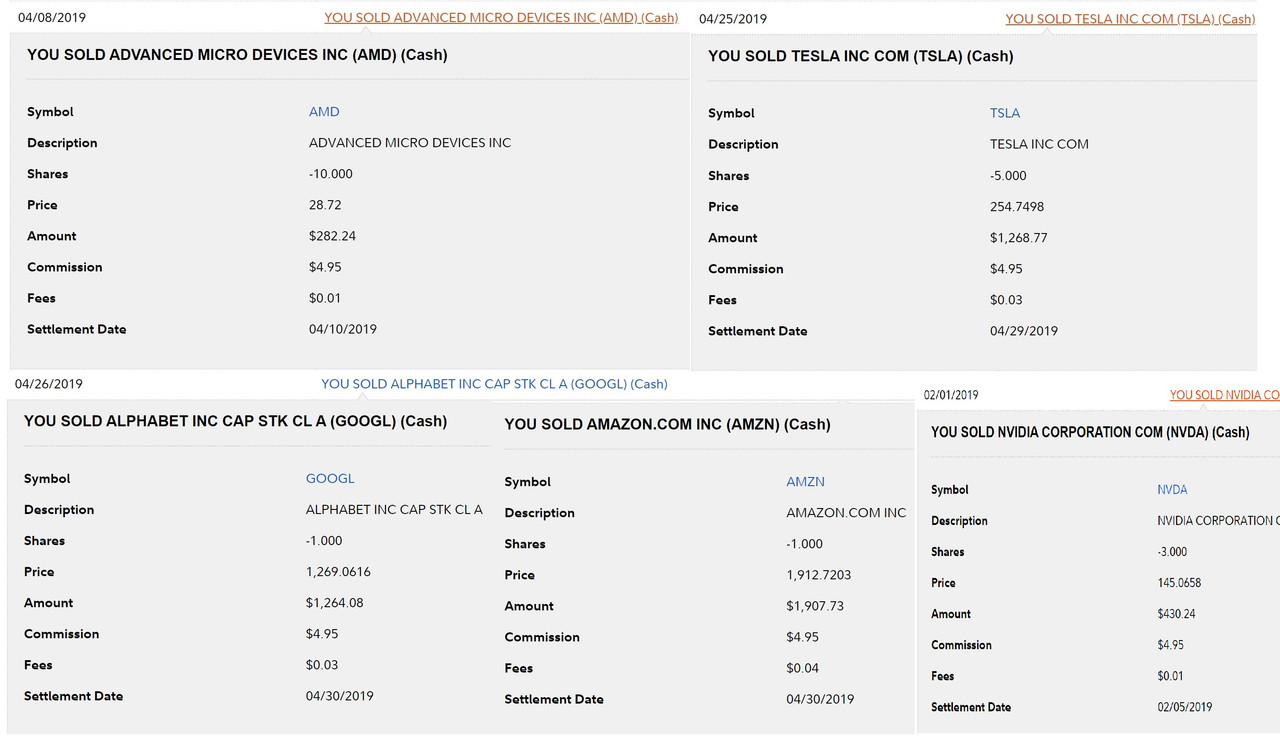This screenshot has height=737, width=1280.
Task: Click the NVDA symbol link
Action: pos(1172,490)
